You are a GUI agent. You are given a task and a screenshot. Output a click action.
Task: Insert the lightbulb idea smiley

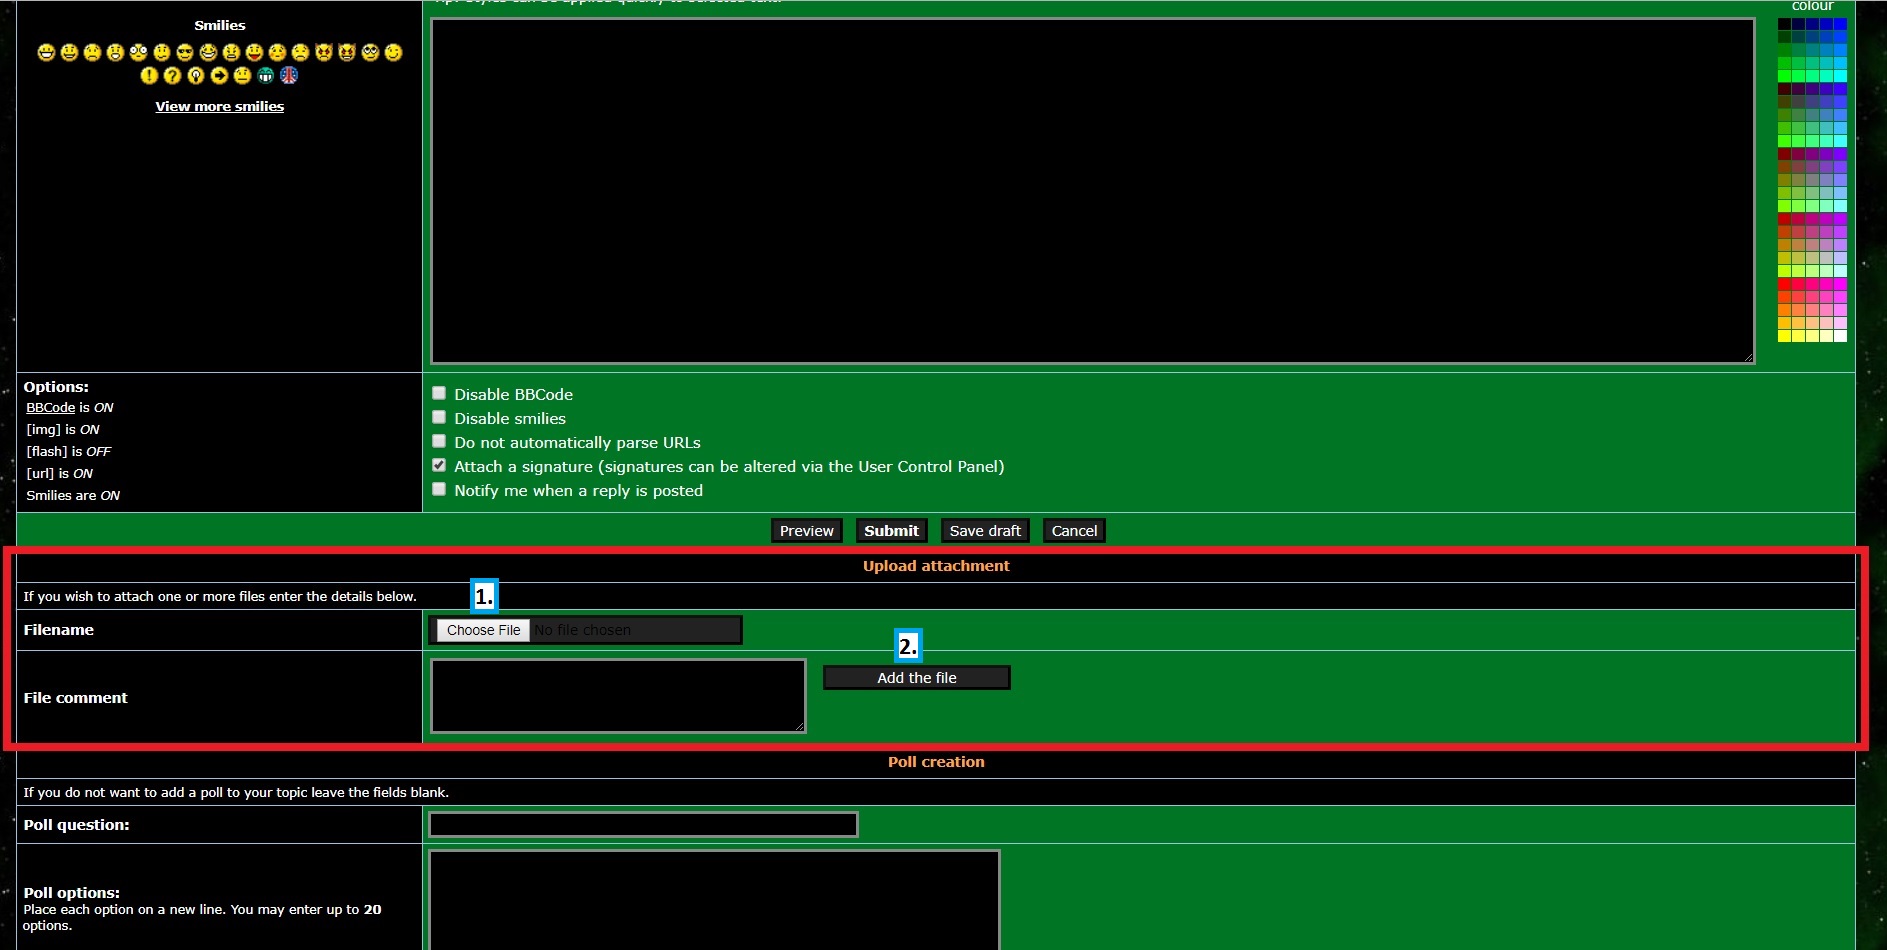point(196,75)
